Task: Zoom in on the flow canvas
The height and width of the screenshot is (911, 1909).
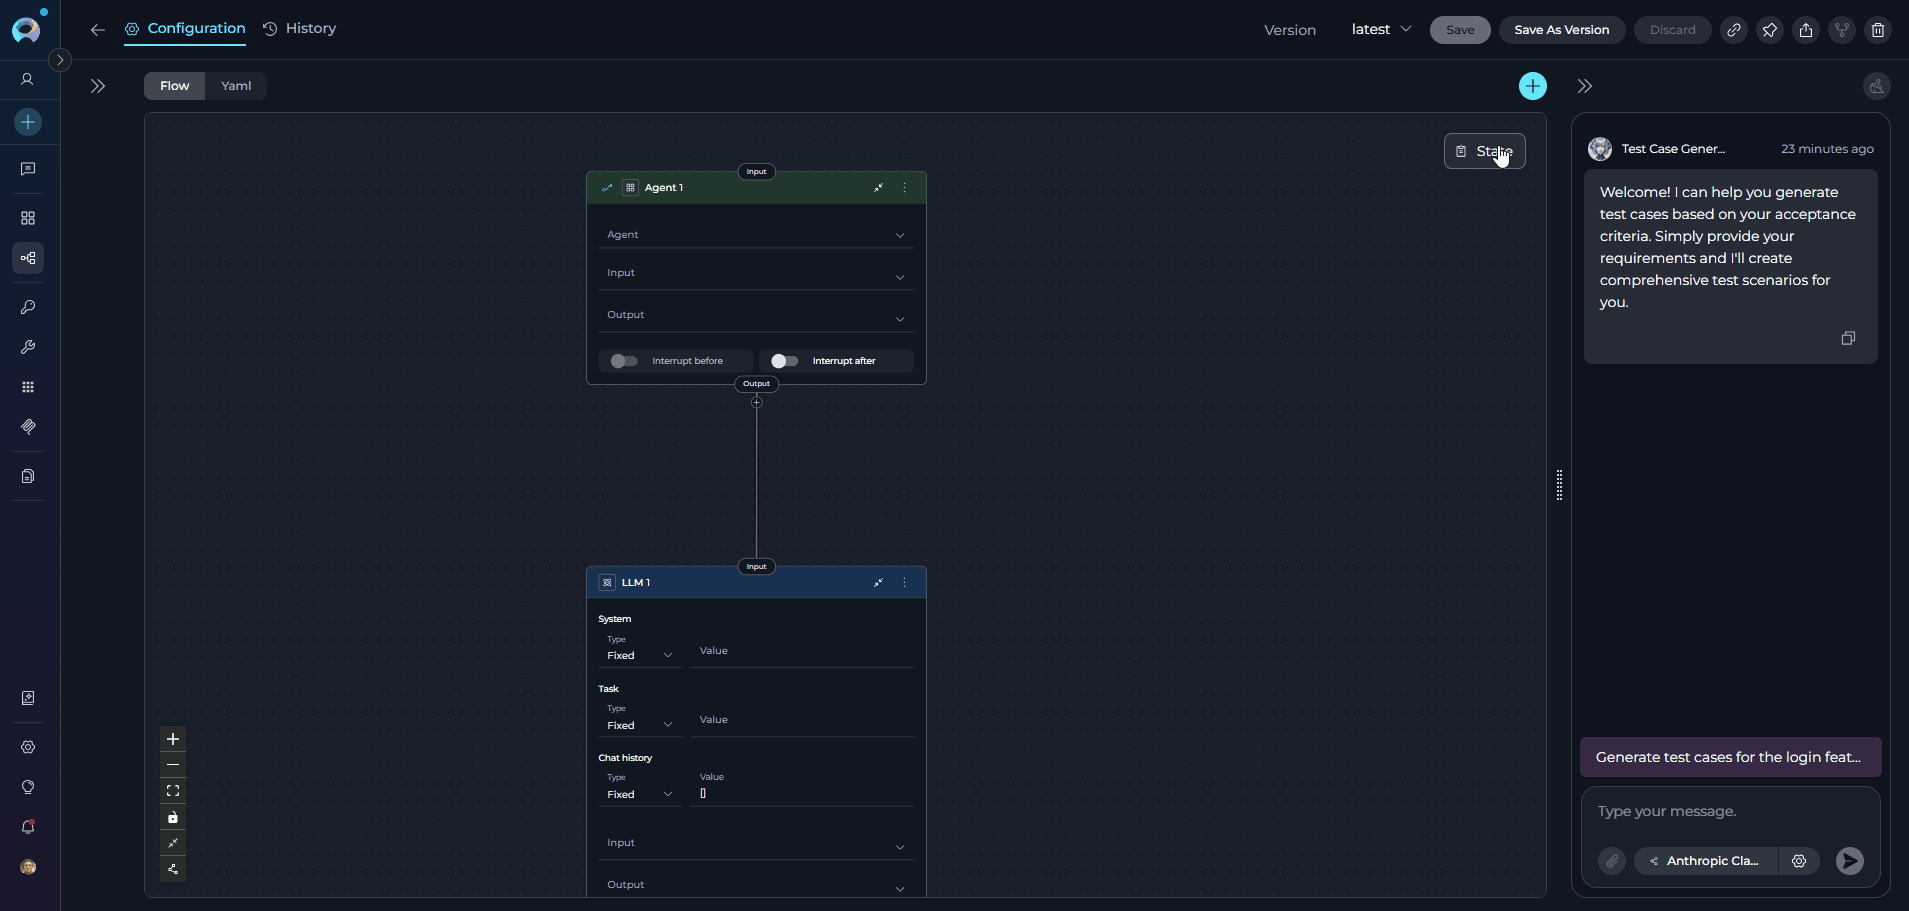Action: point(173,739)
